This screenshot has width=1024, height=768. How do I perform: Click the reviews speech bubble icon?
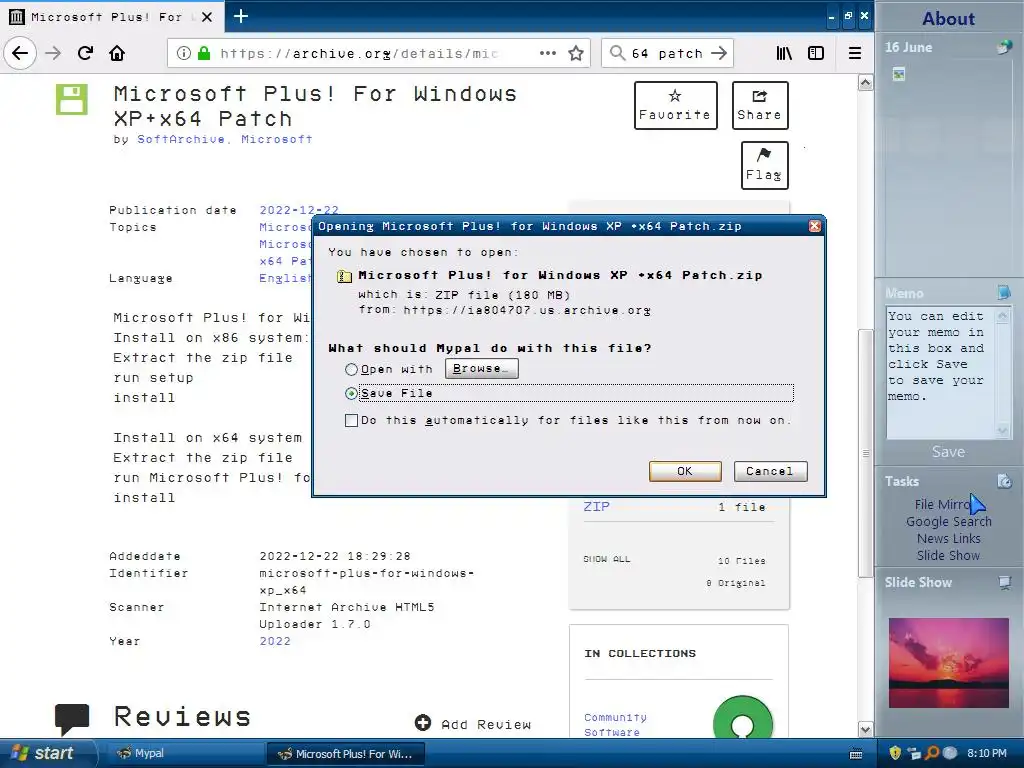tap(72, 719)
